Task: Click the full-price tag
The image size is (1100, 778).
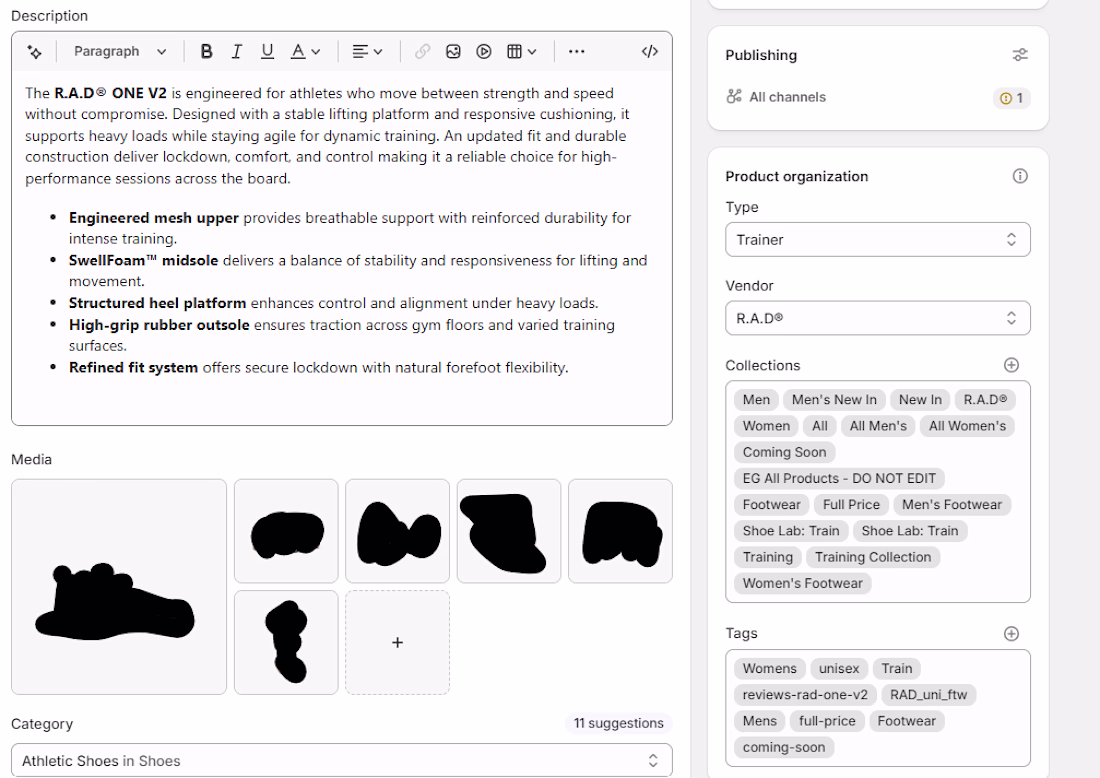Action: pyautogui.click(x=827, y=721)
